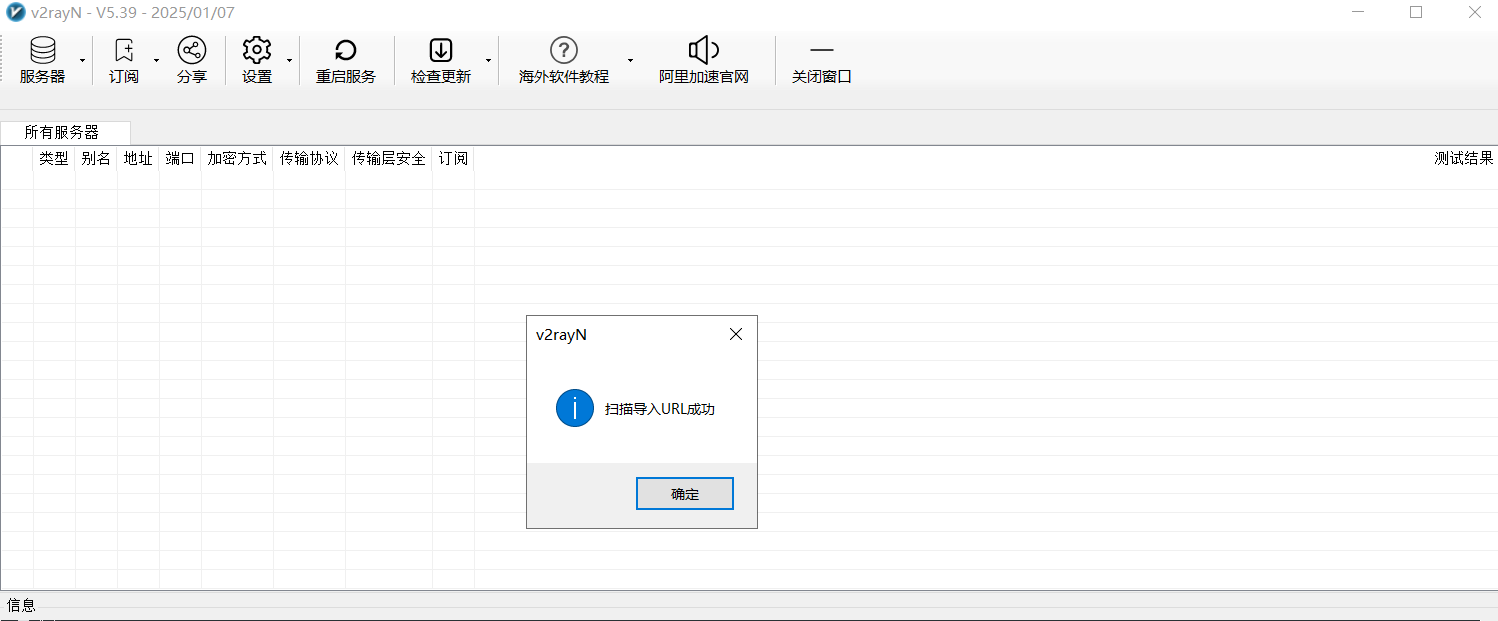
Task: Expand the 订阅 dropdown arrow
Action: tap(157, 60)
